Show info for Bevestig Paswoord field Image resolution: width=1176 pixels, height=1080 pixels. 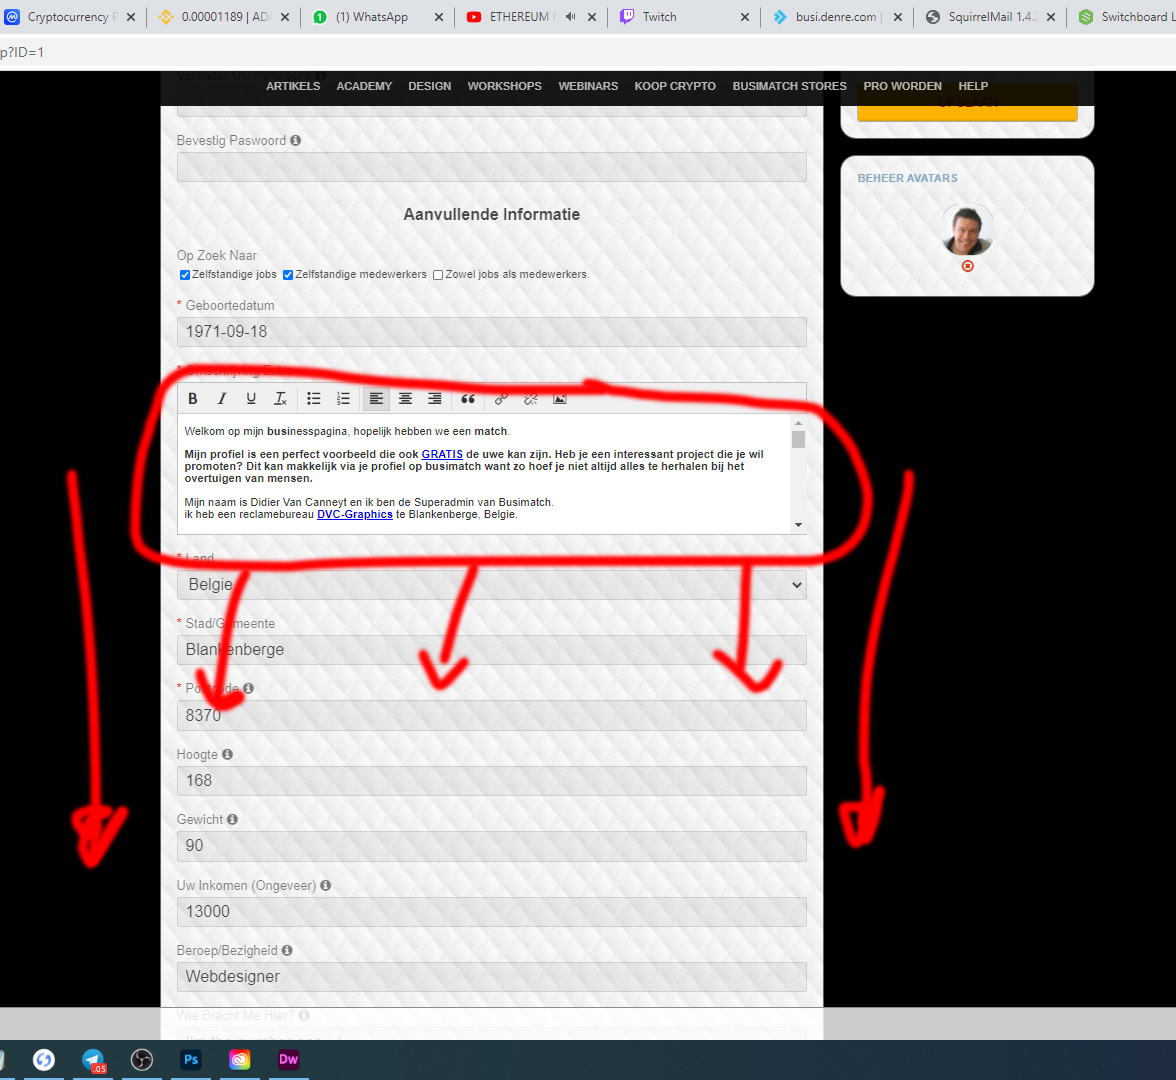pyautogui.click(x=296, y=140)
